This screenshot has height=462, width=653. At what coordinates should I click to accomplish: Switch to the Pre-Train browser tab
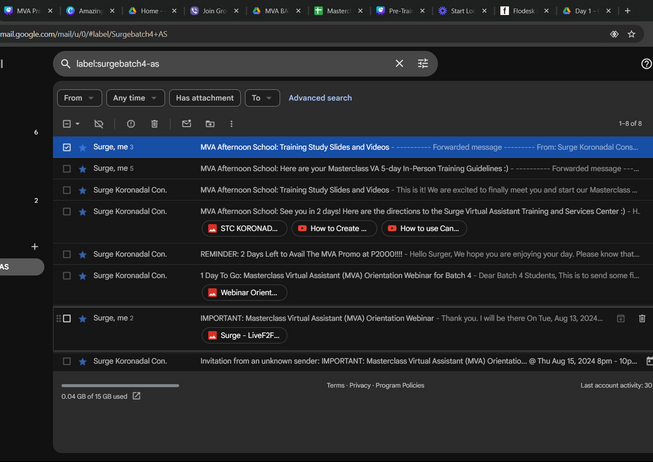tap(401, 11)
